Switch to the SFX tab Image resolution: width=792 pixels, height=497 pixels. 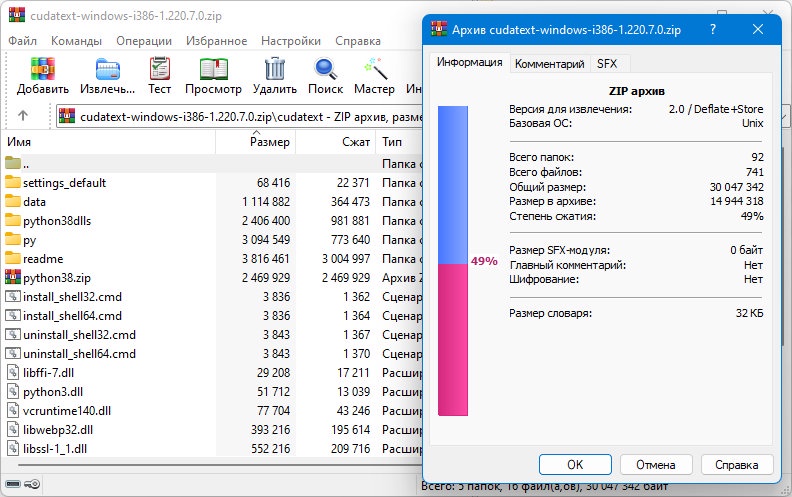607,64
